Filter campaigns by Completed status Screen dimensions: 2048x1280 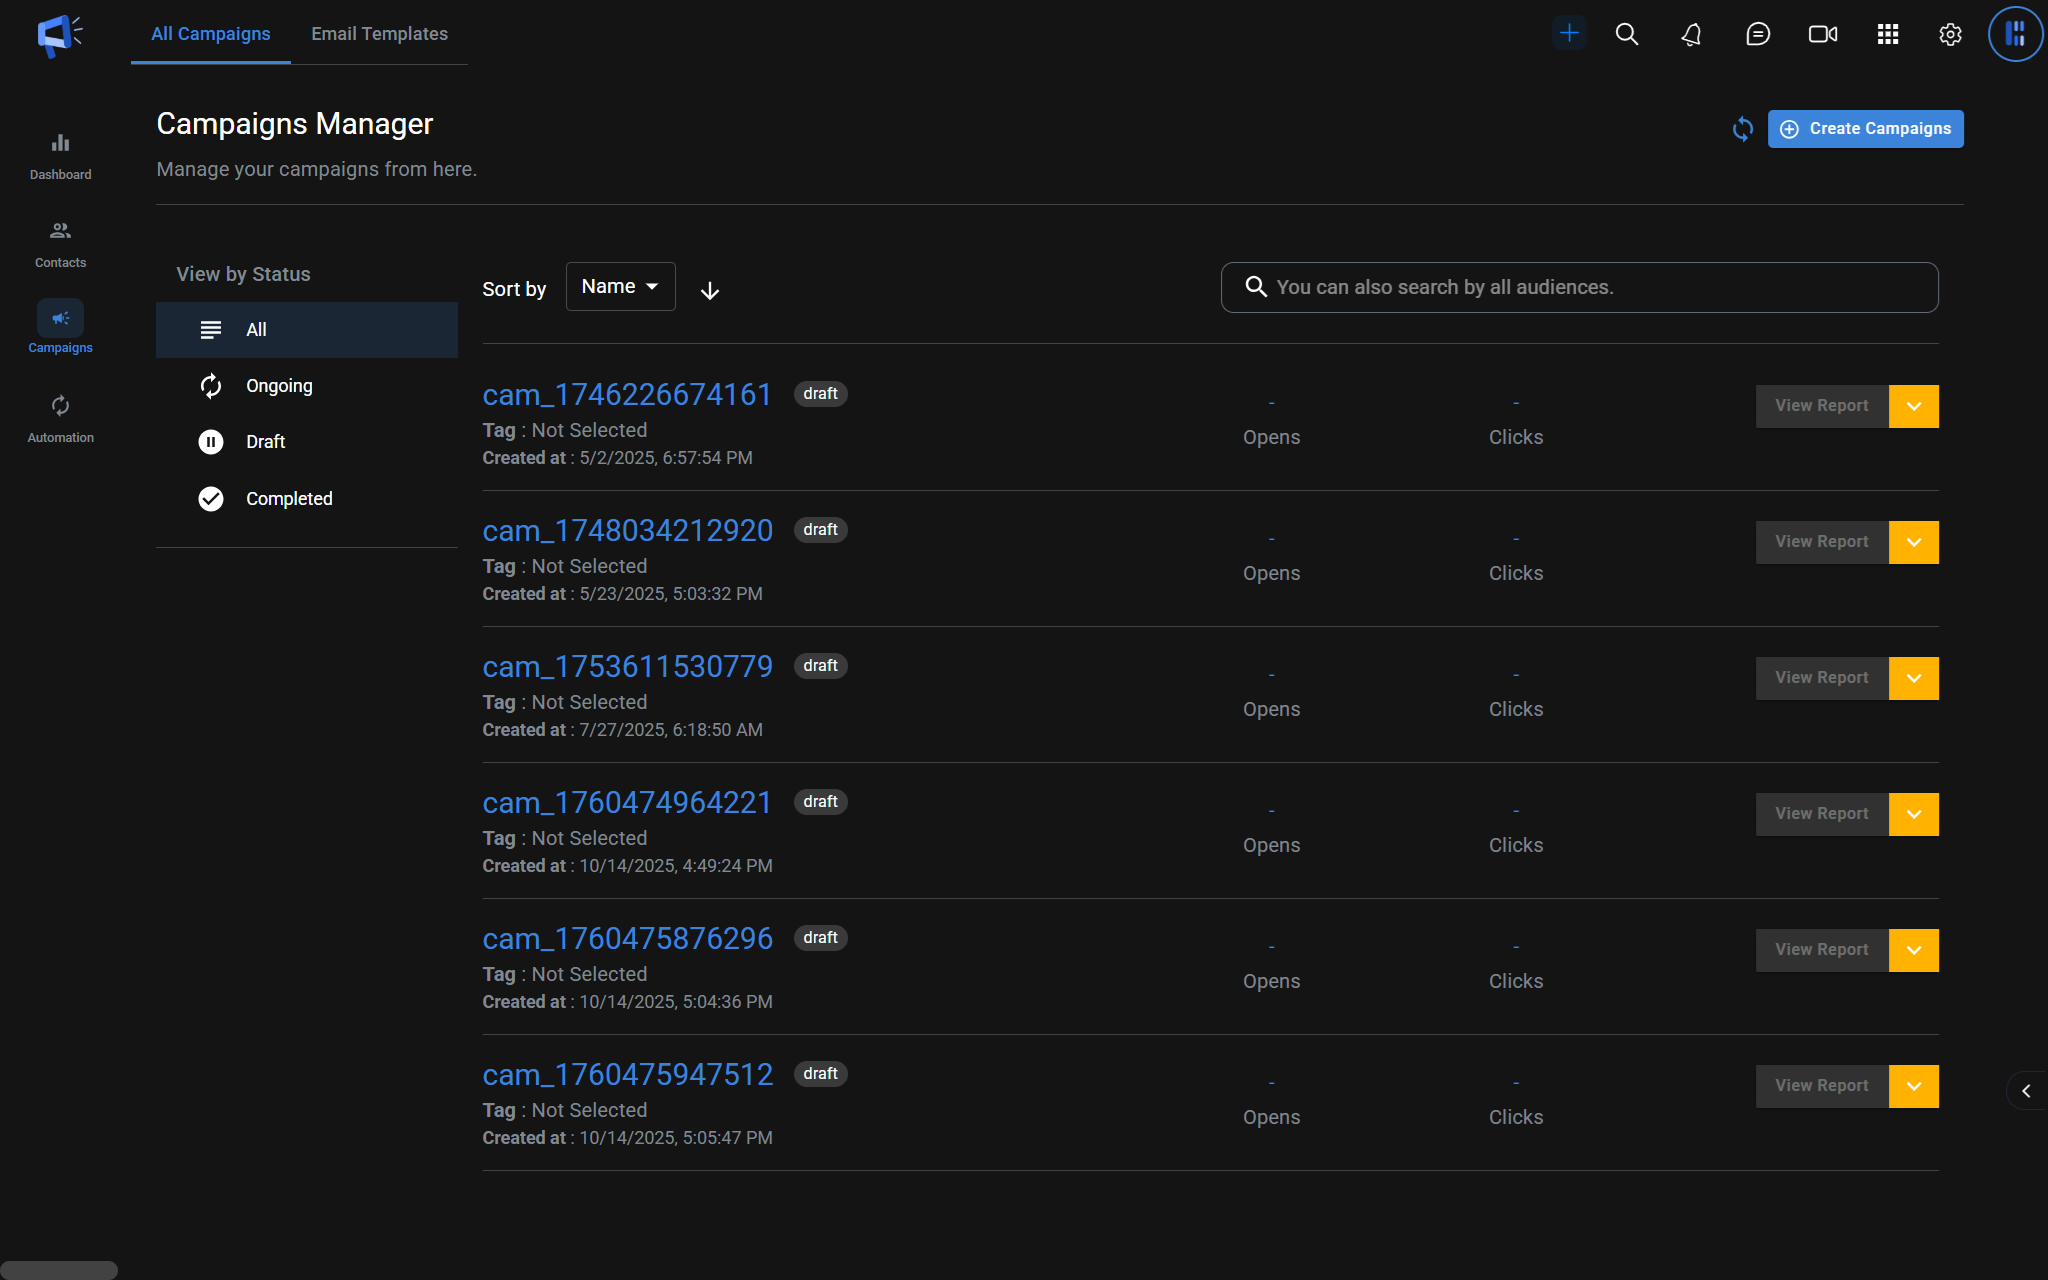point(288,499)
